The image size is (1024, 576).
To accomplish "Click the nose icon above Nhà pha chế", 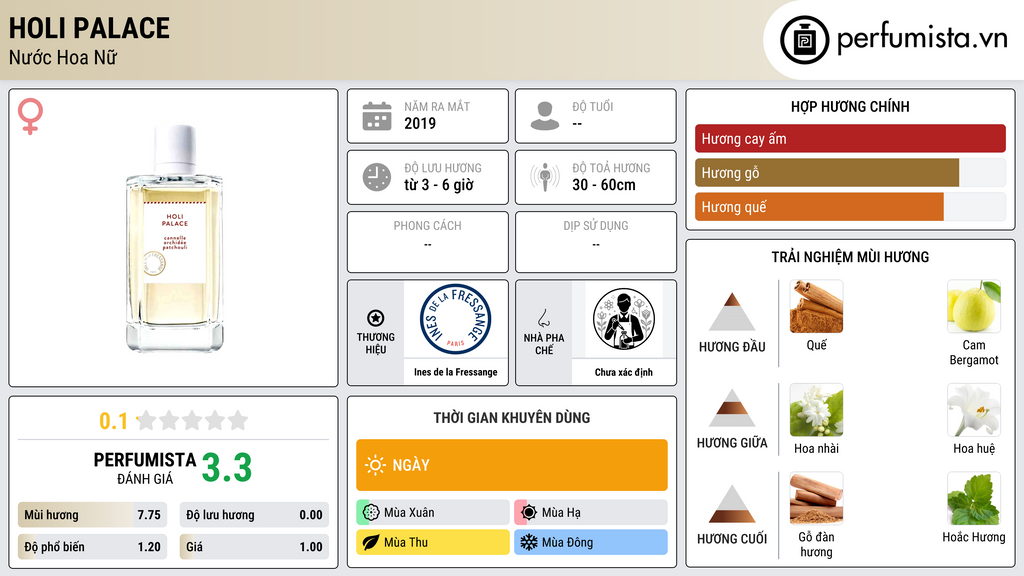I will (x=543, y=318).
